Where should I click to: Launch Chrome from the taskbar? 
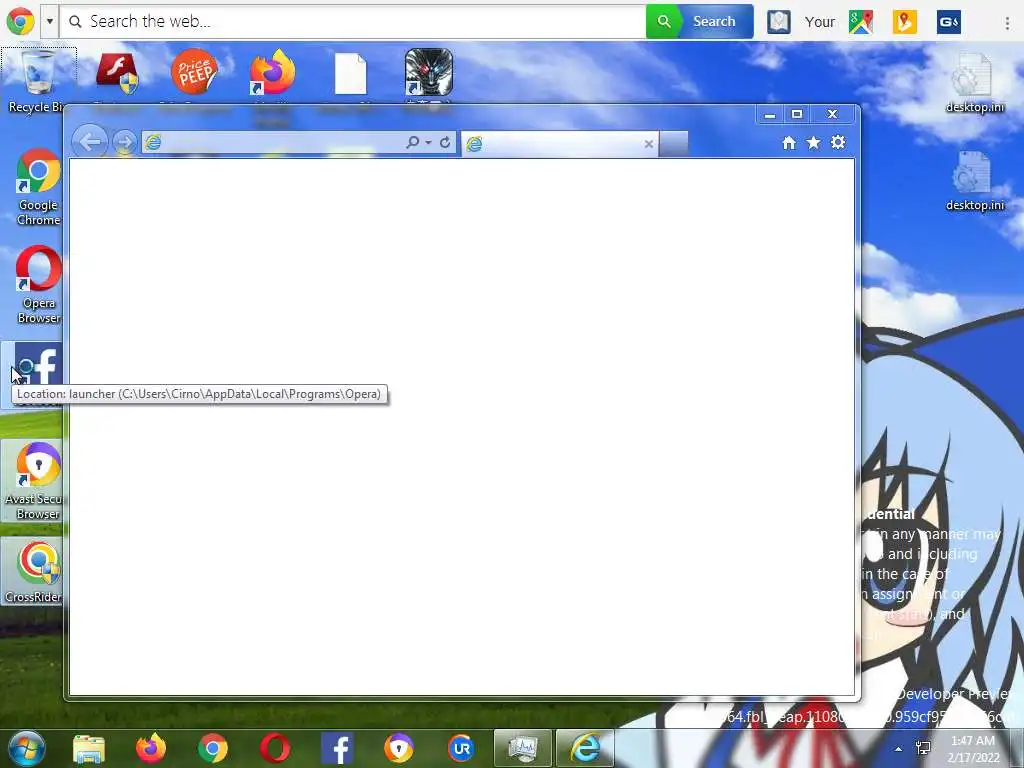coord(213,748)
